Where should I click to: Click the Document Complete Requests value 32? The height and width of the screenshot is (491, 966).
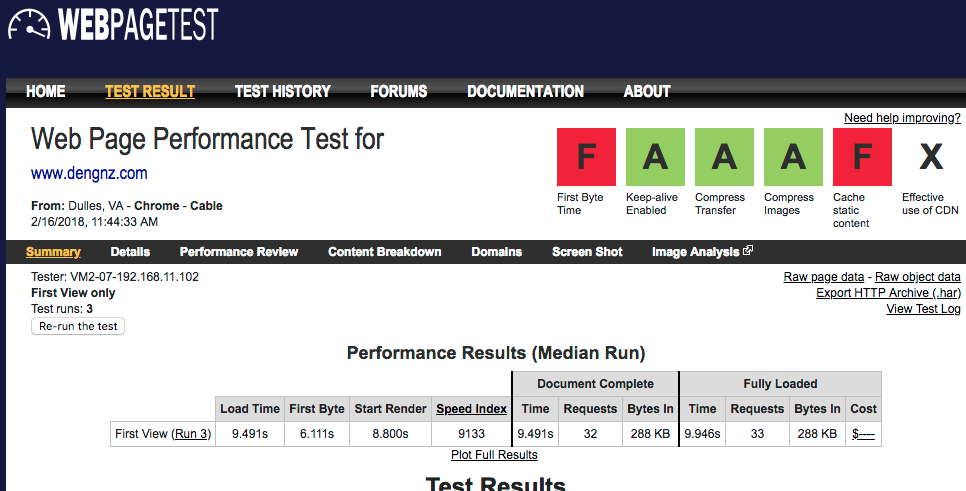(590, 434)
